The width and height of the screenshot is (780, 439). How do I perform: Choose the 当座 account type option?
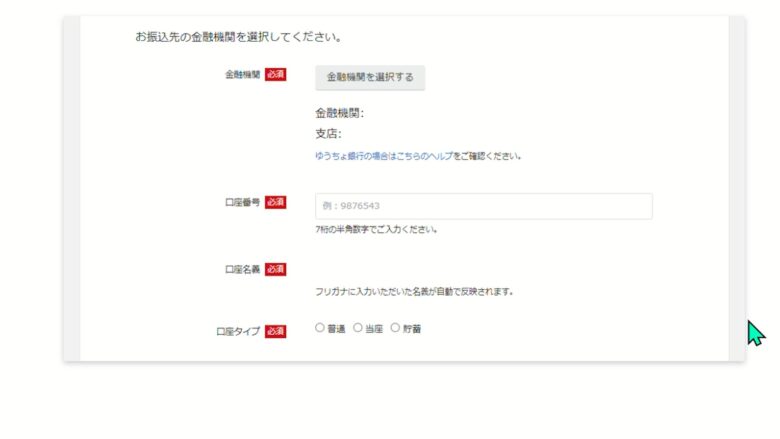358,327
